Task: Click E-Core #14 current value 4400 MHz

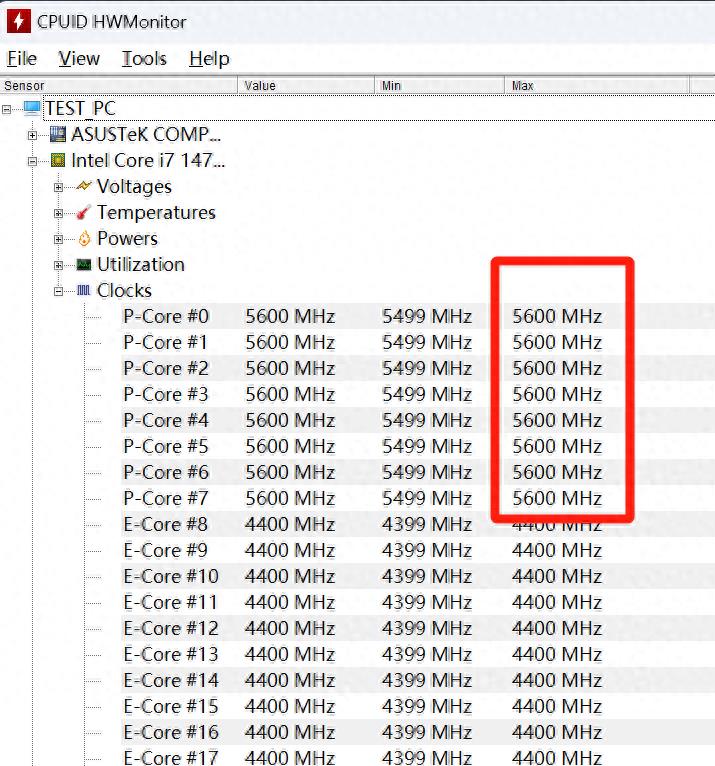Action: click(x=290, y=680)
